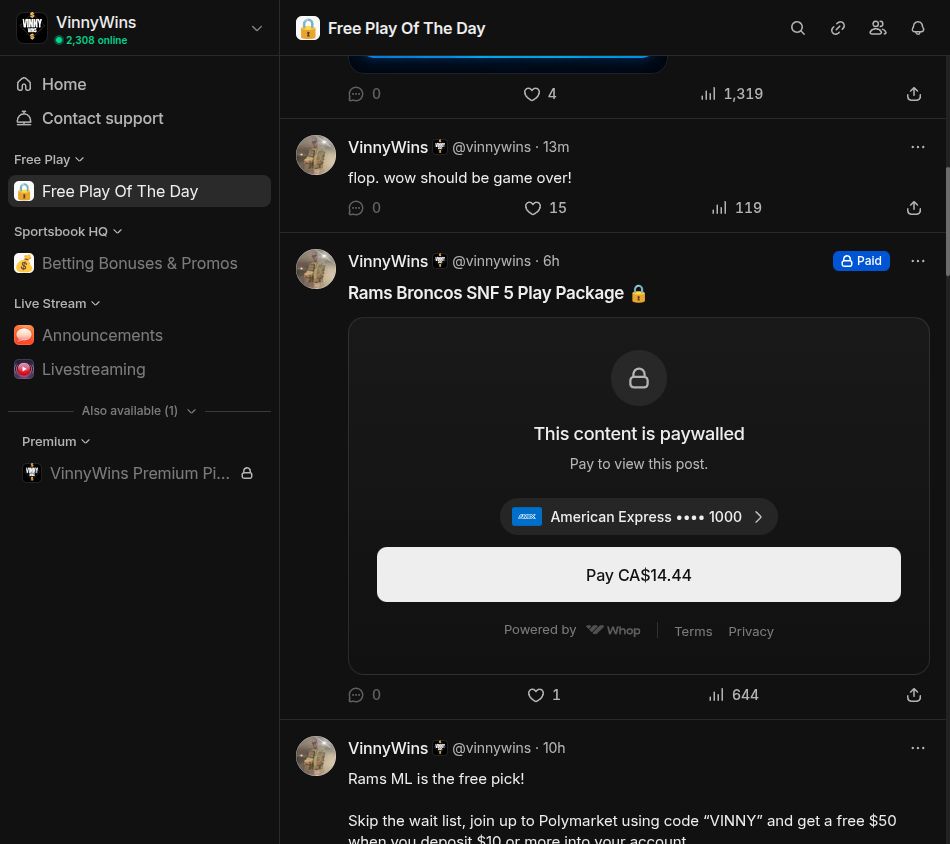Open Betting Bonuses & Promos channel
The width and height of the screenshot is (950, 844).
tap(139, 263)
